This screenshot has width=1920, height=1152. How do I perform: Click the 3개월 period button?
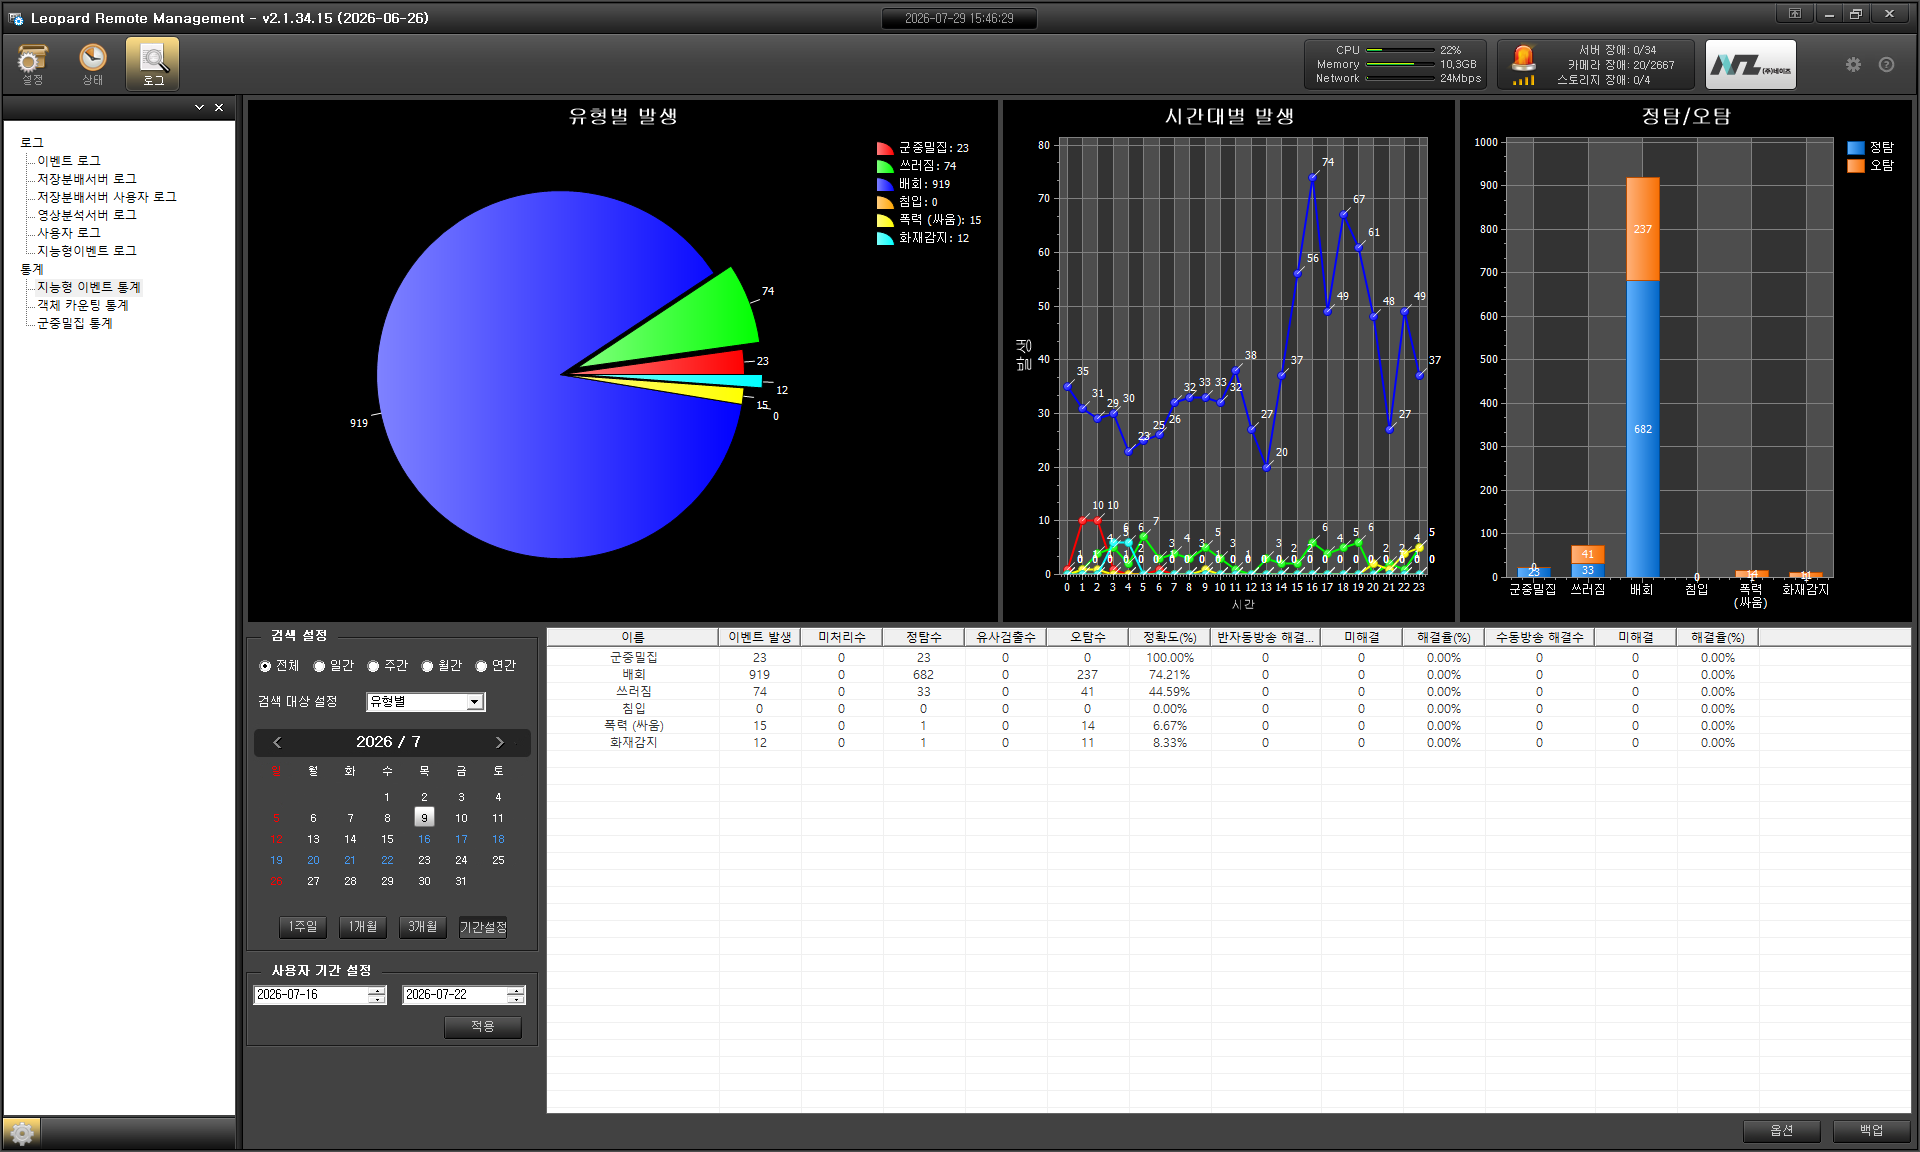(422, 927)
